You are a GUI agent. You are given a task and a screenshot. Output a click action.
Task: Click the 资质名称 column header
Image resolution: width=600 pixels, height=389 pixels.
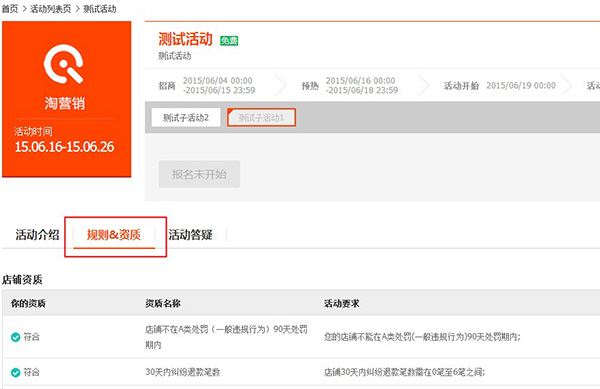(163, 303)
